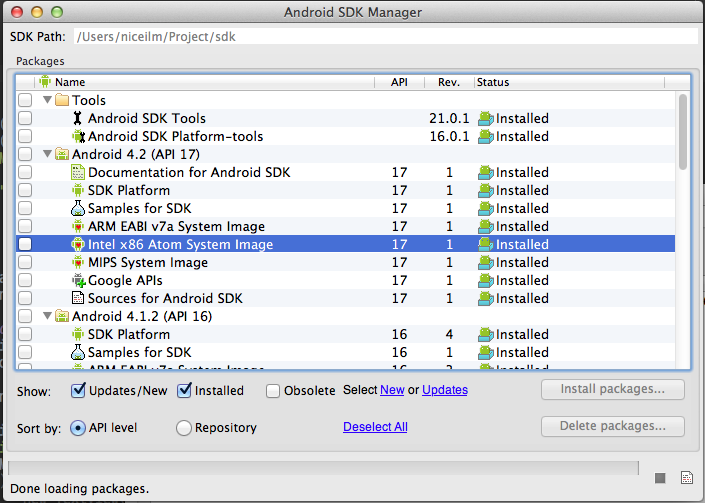Image resolution: width=705 pixels, height=503 pixels.
Task: Click the Documentation for Android SDK icon
Action: click(78, 172)
